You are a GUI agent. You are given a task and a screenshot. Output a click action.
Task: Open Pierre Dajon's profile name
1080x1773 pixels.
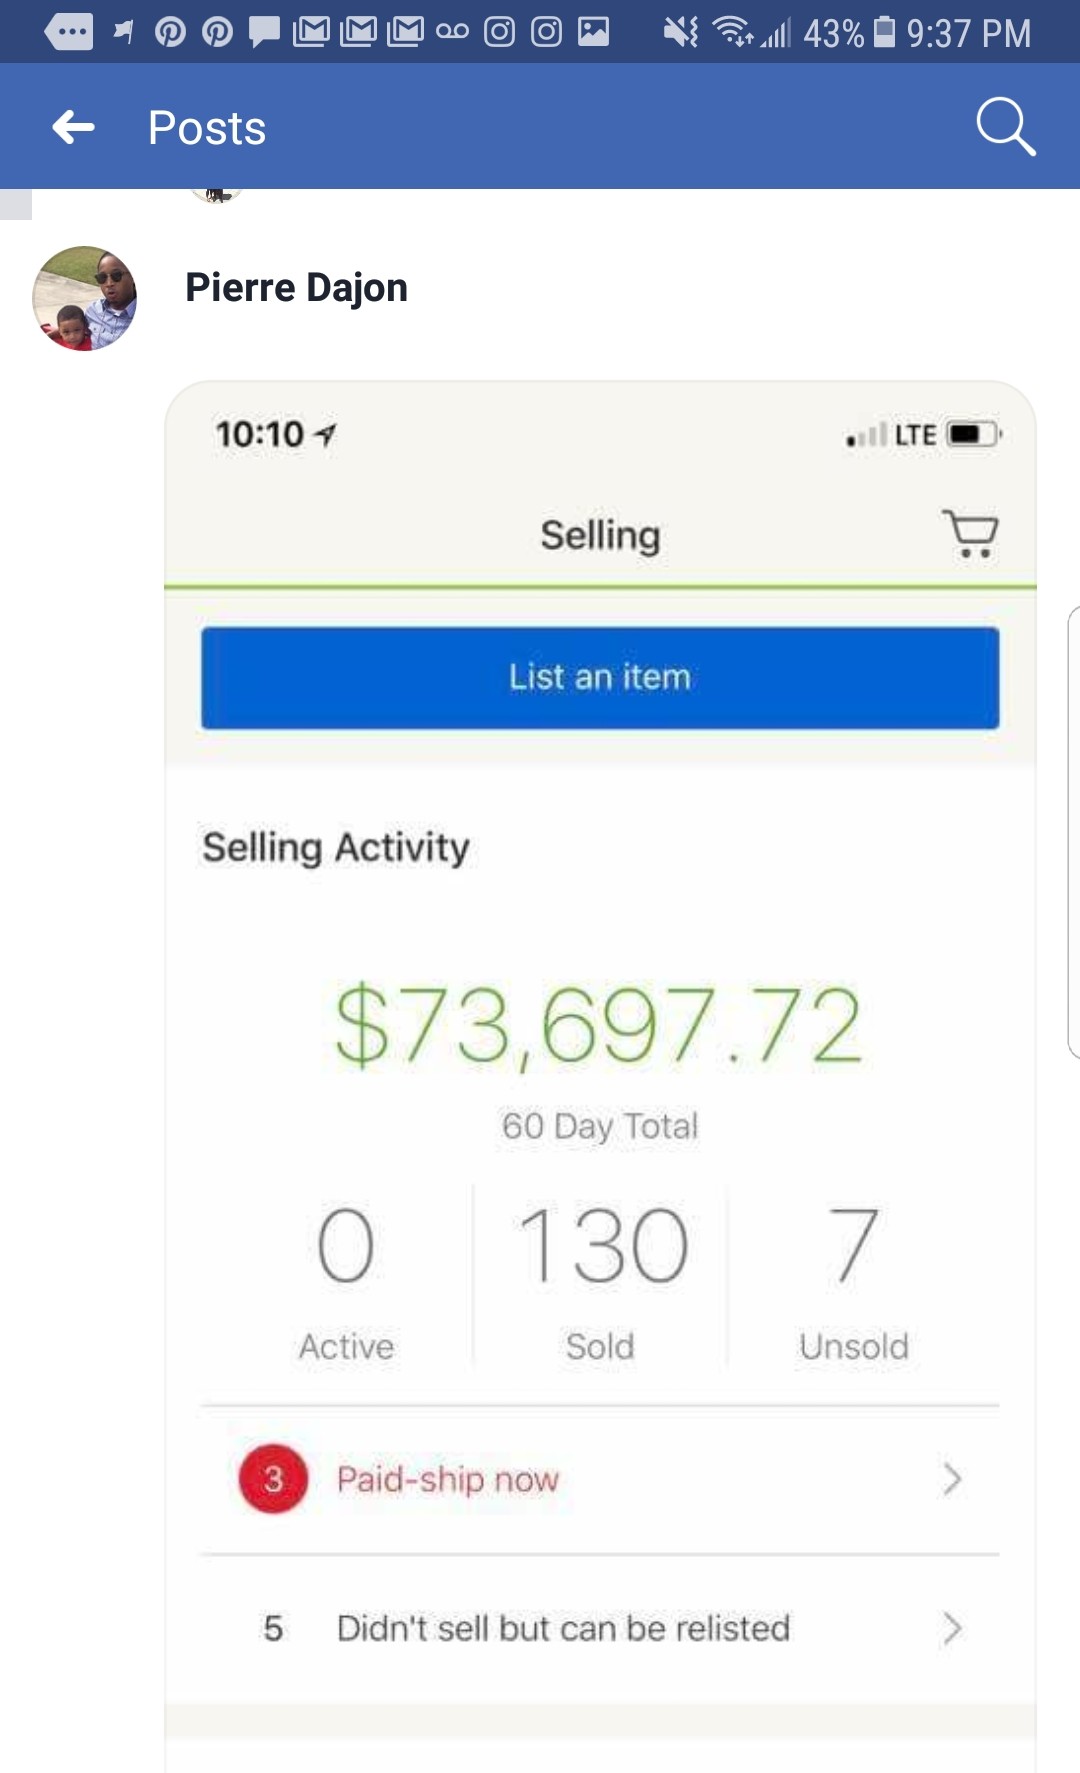pyautogui.click(x=296, y=288)
